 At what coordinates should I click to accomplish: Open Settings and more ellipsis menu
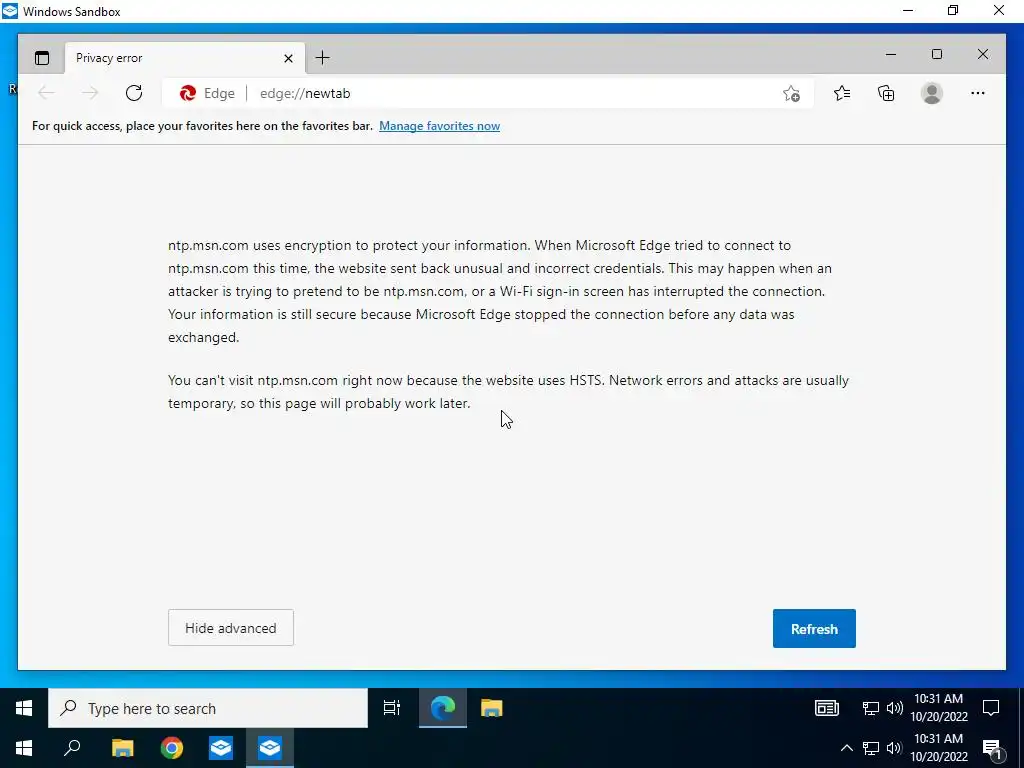pyautogui.click(x=978, y=93)
